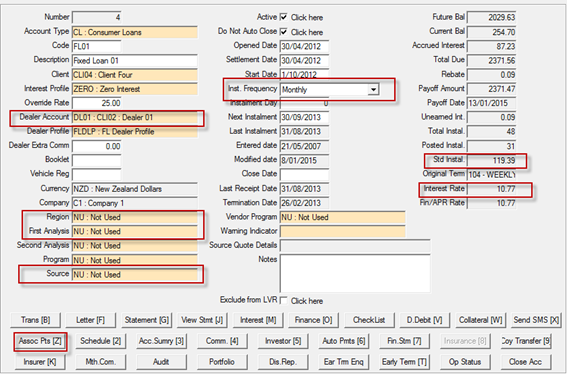Open Finance [O] details

(314, 320)
